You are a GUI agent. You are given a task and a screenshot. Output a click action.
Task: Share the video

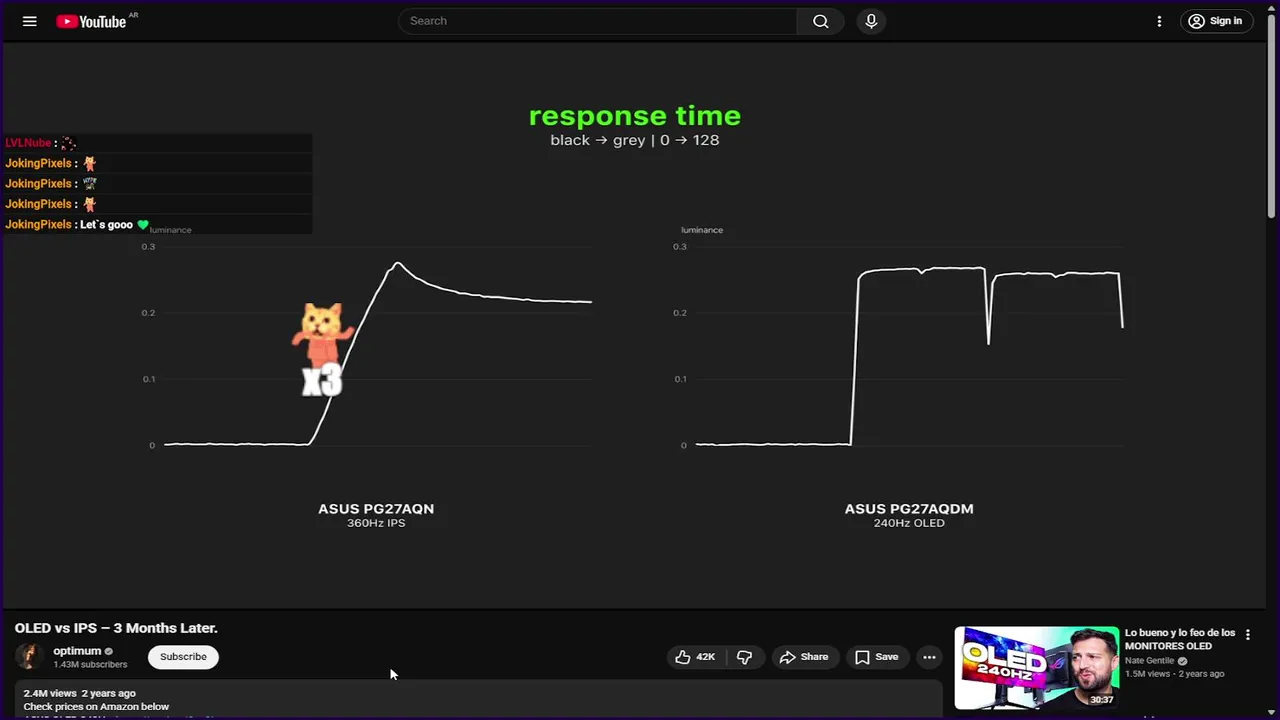[804, 657]
